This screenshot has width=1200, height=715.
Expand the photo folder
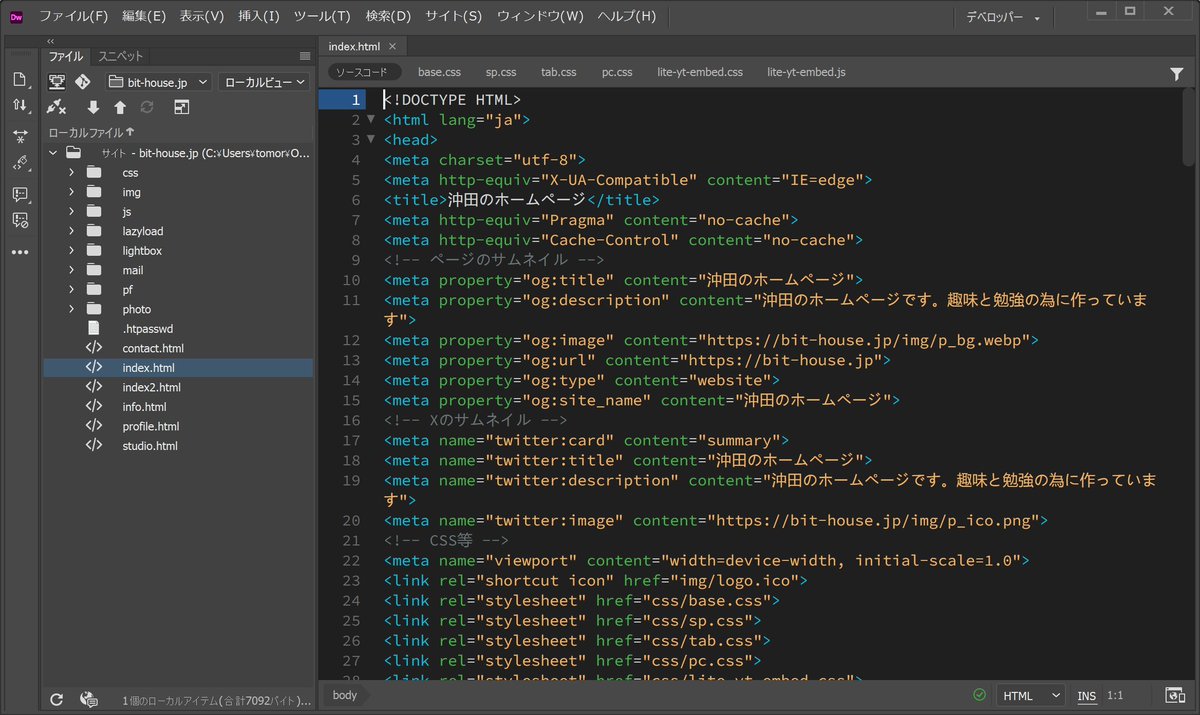tap(71, 309)
